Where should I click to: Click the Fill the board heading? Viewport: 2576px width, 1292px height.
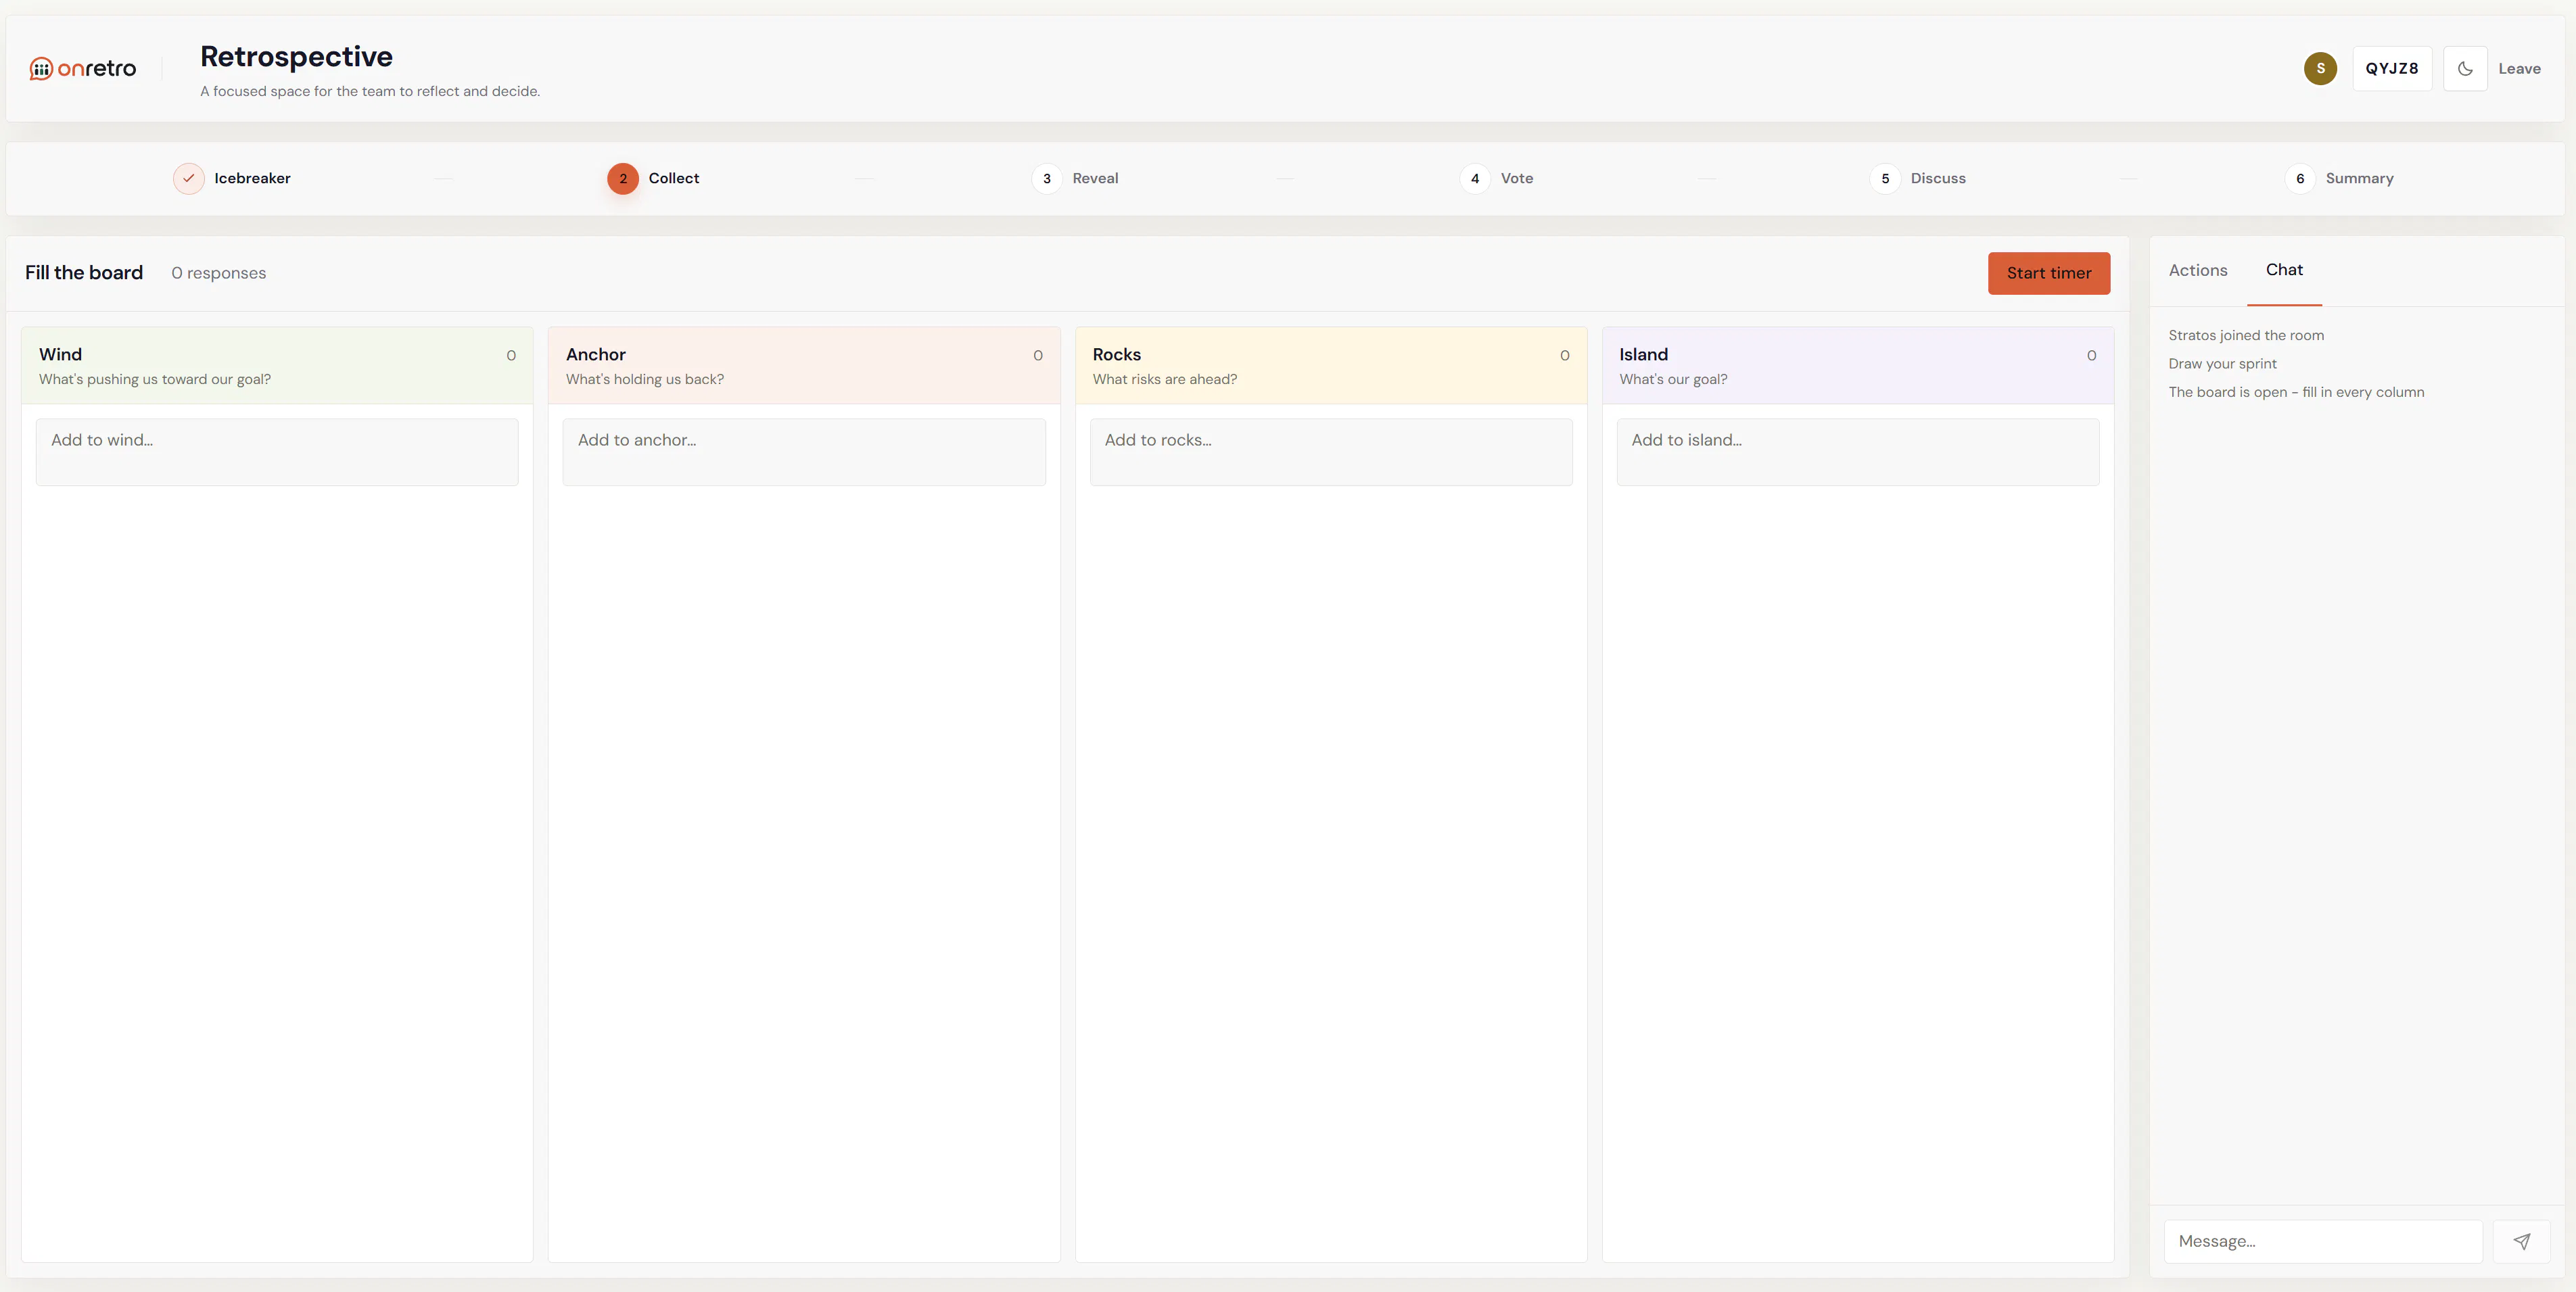84,273
